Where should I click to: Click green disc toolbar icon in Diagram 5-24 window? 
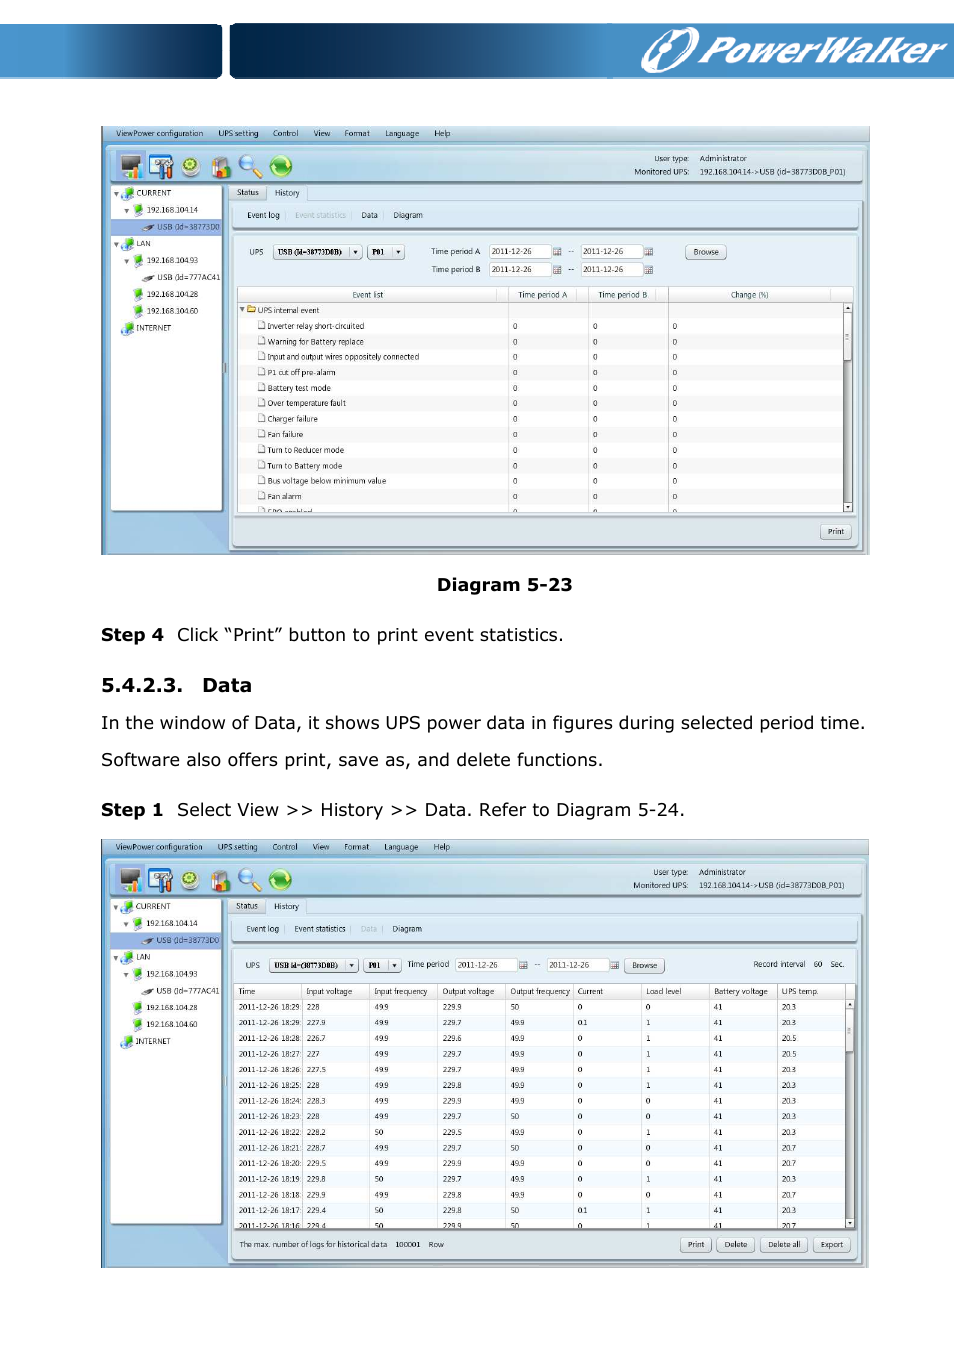[x=191, y=881]
